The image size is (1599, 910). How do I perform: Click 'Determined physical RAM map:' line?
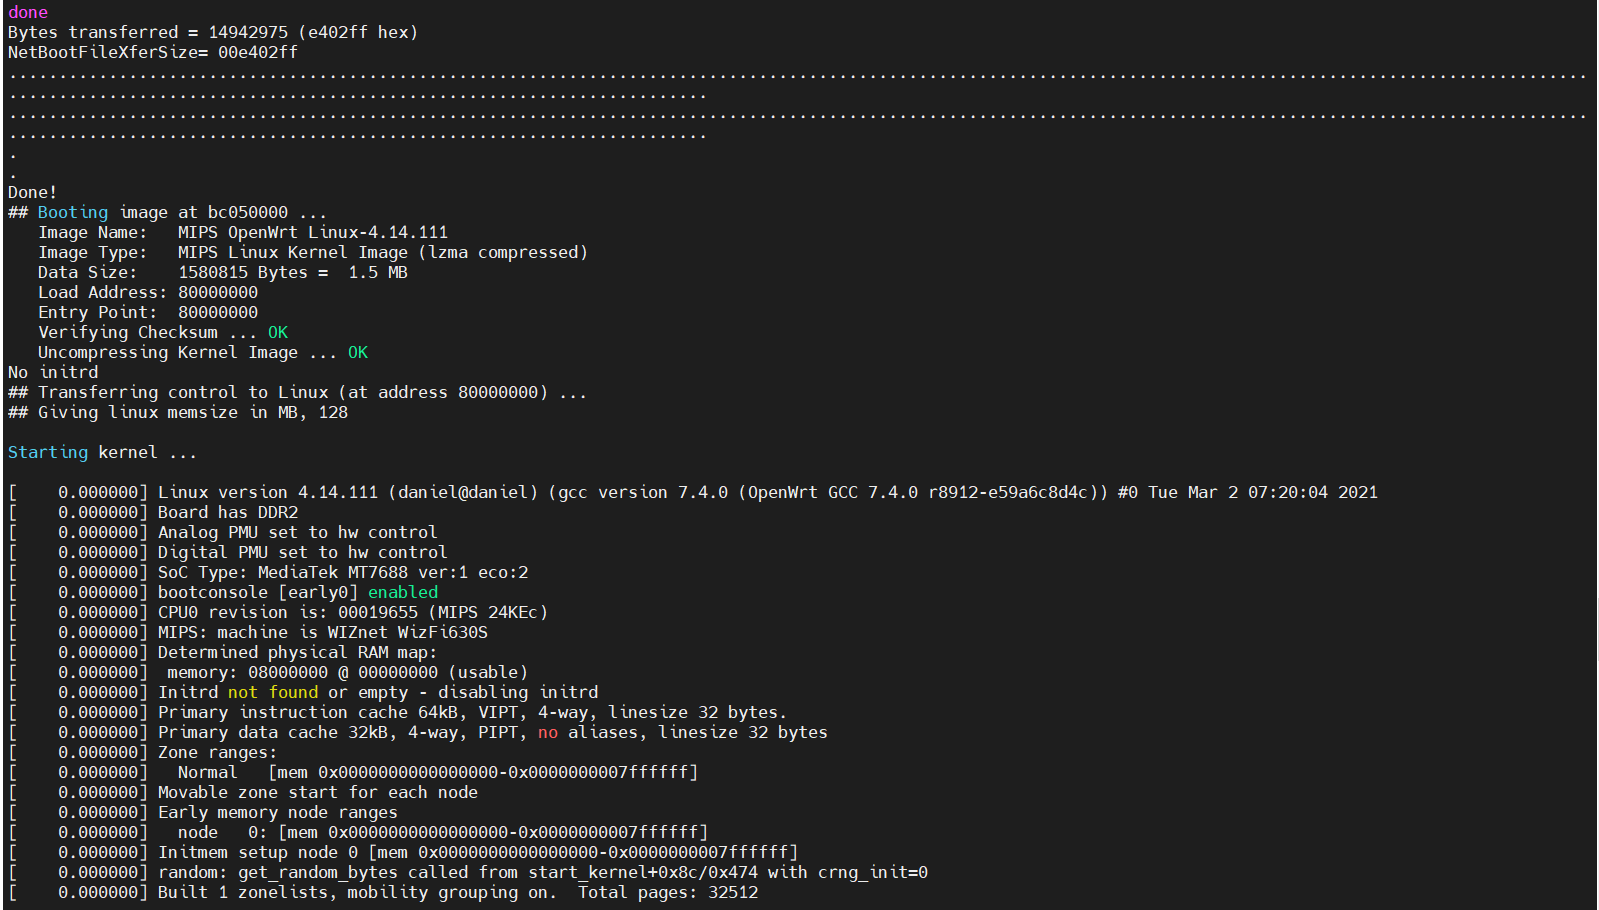coord(223,652)
